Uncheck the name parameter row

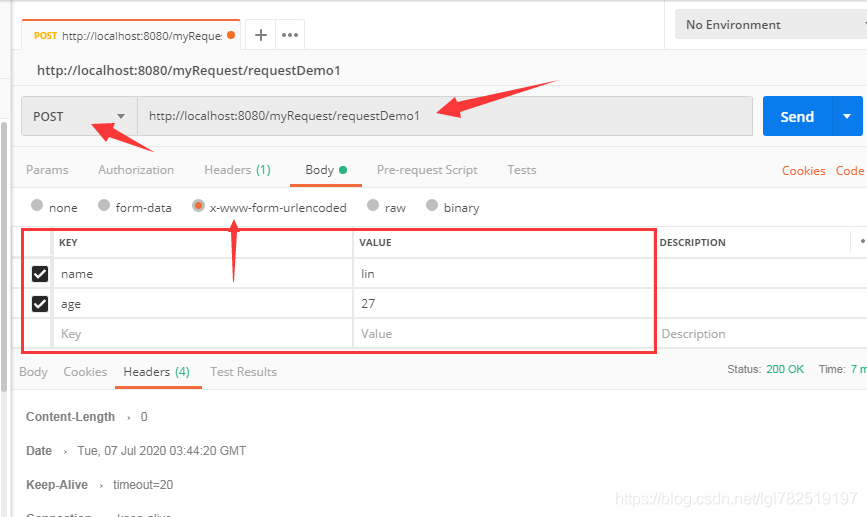coord(40,274)
